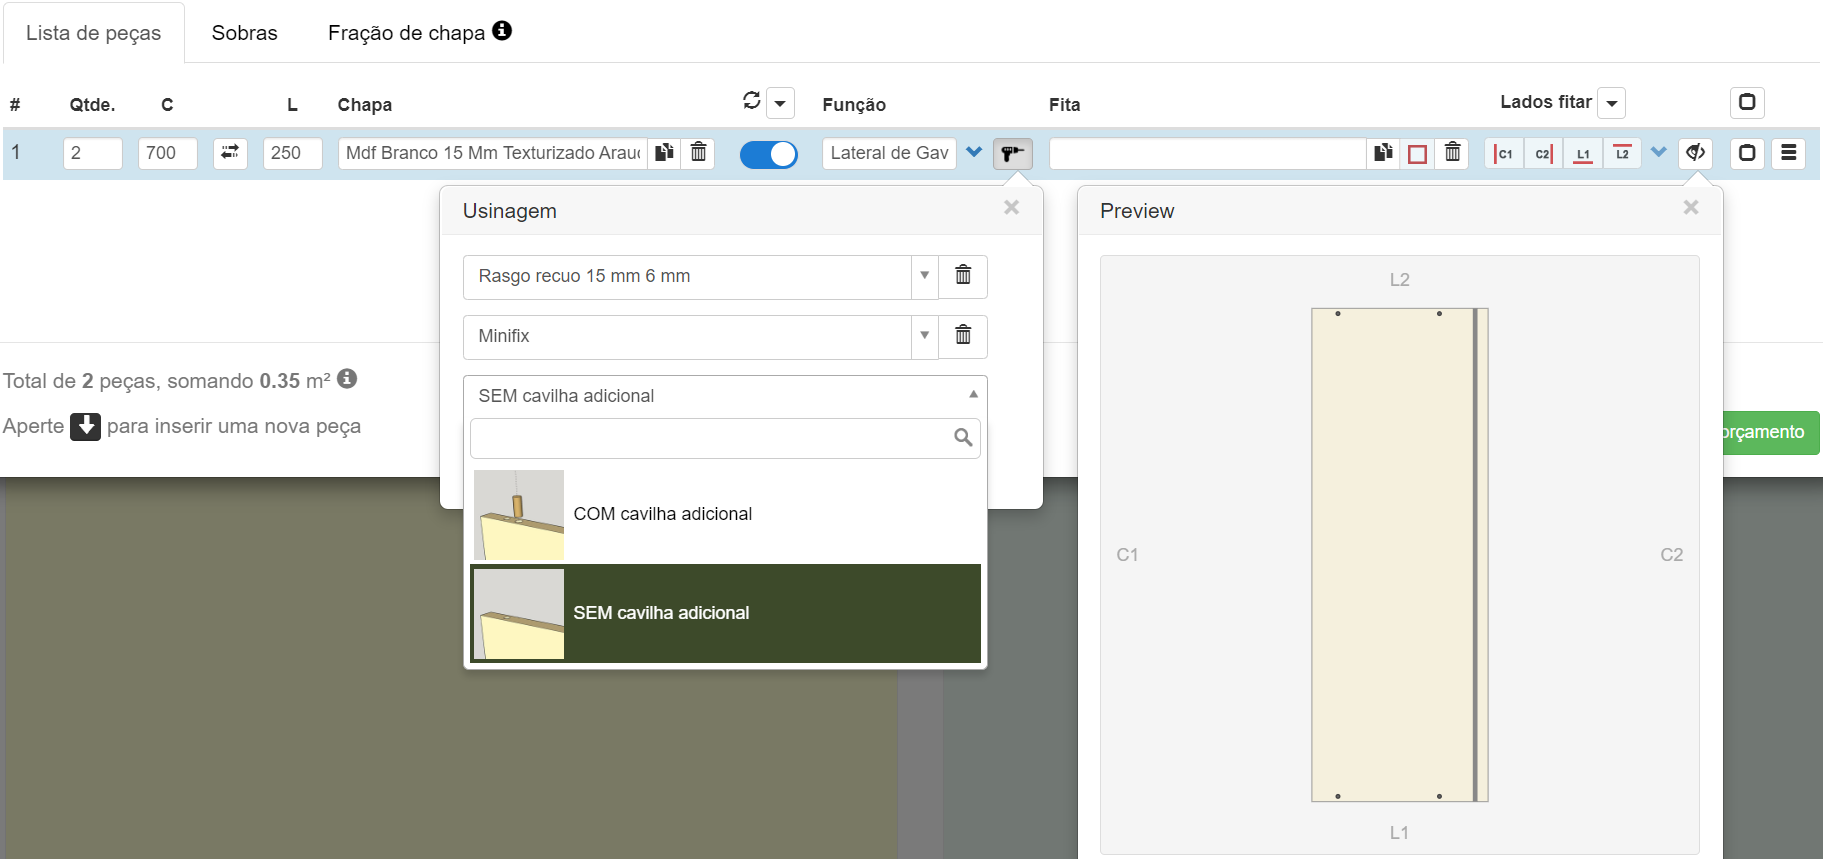
Task: Copy chapa to other rows icon
Action: pyautogui.click(x=664, y=153)
